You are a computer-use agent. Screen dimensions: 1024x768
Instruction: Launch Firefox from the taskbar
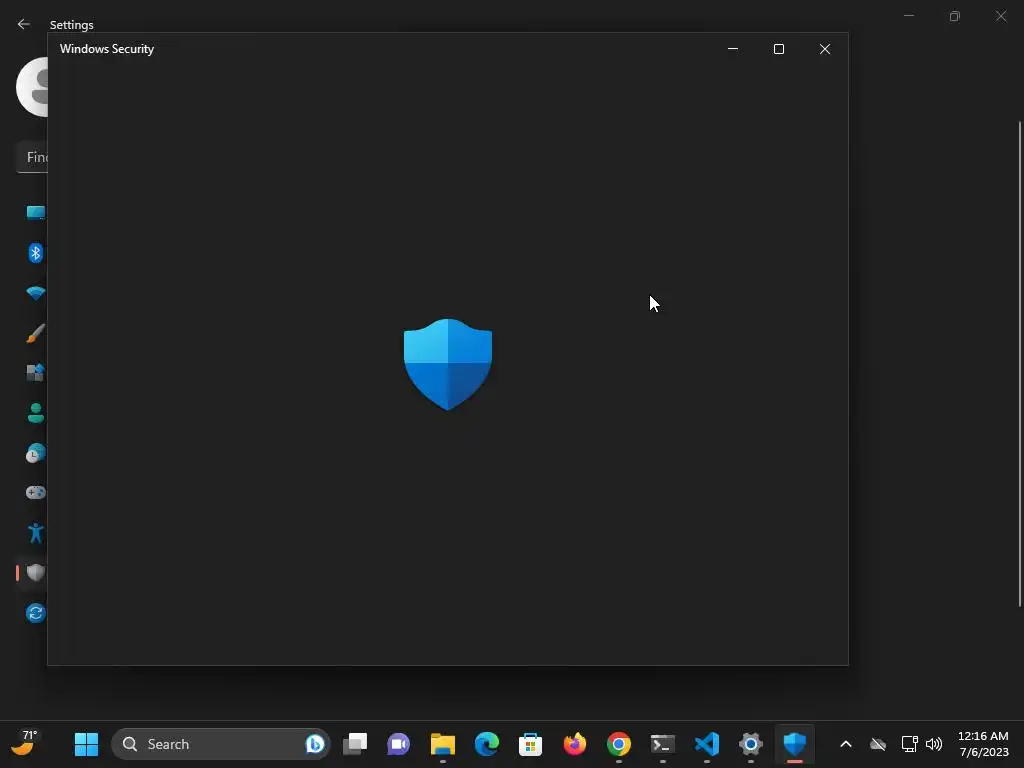575,744
